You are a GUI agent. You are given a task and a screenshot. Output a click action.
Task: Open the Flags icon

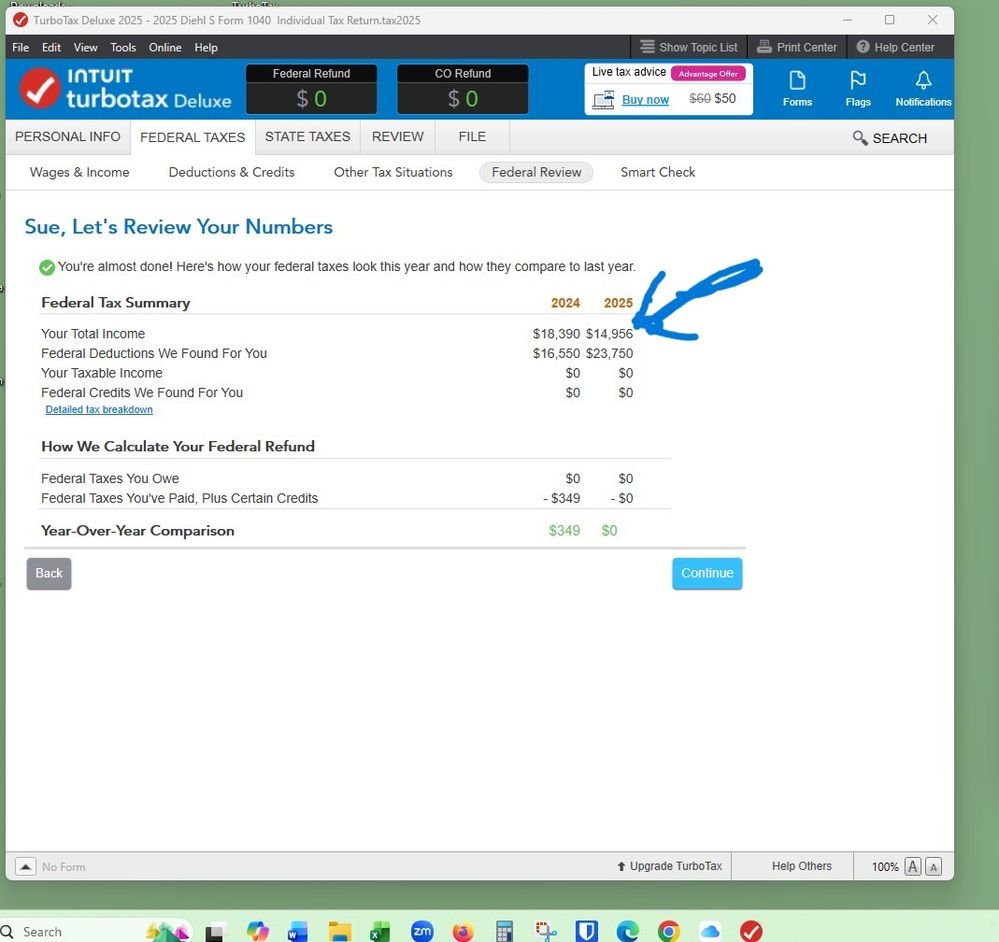(858, 88)
